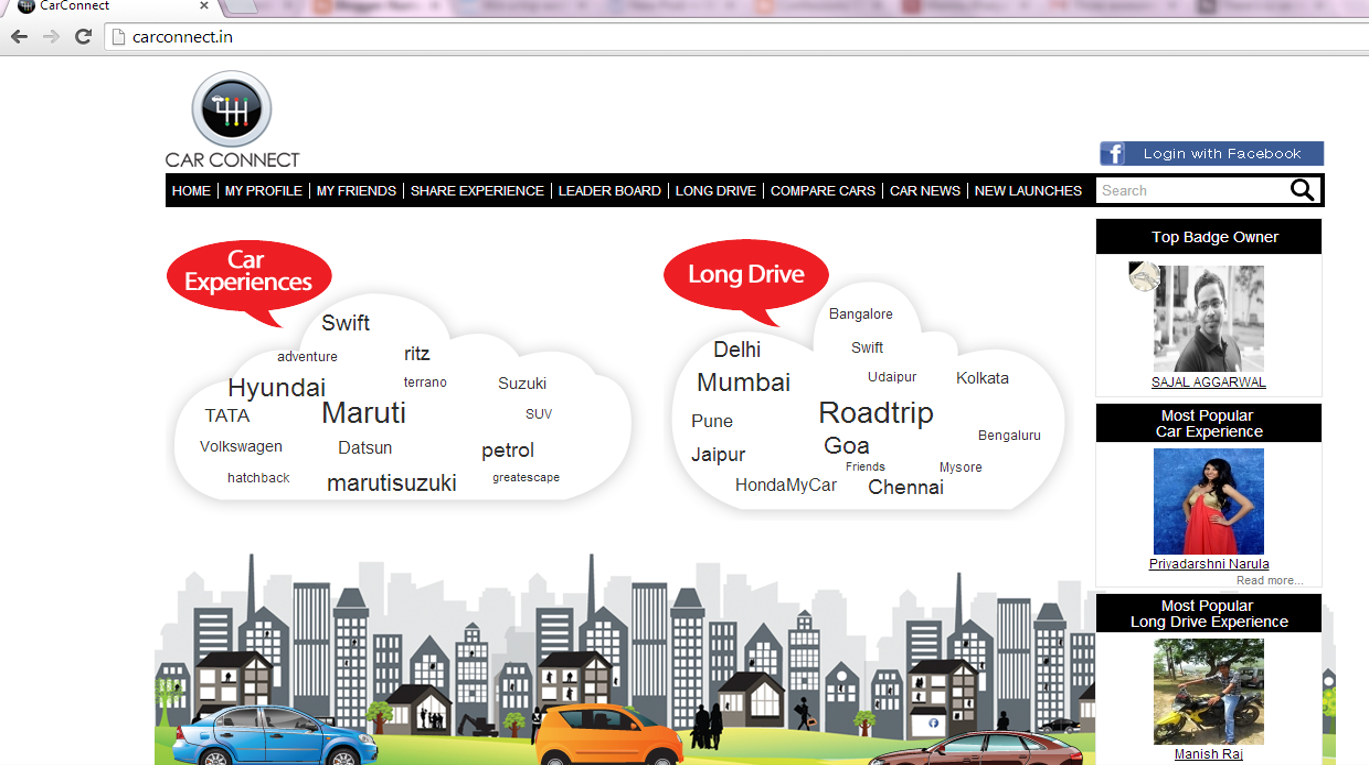Open LEADER BOARD menu item
The height and width of the screenshot is (765, 1369).
pyautogui.click(x=609, y=191)
